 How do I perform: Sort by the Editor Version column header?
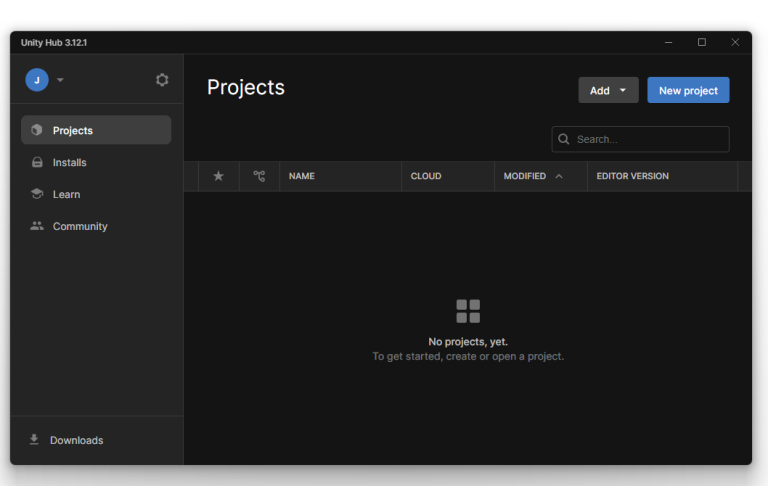click(x=632, y=176)
